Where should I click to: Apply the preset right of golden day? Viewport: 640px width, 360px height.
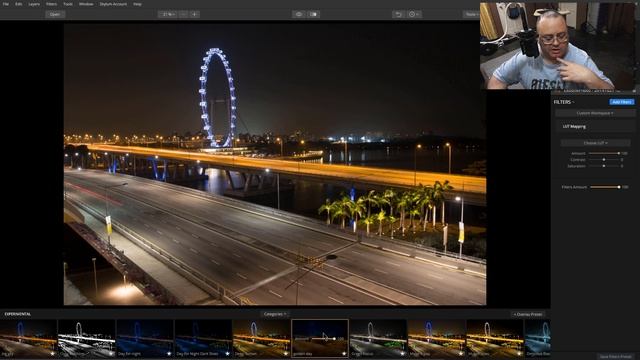pos(378,338)
